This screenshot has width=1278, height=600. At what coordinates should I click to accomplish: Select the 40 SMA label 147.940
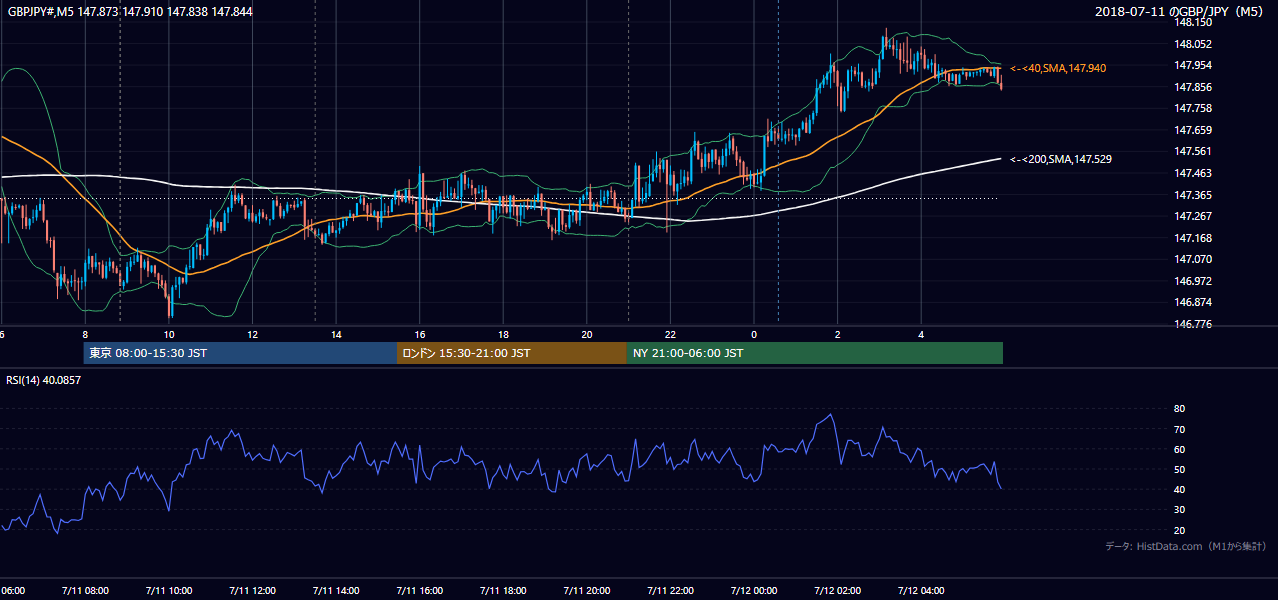pyautogui.click(x=1058, y=68)
